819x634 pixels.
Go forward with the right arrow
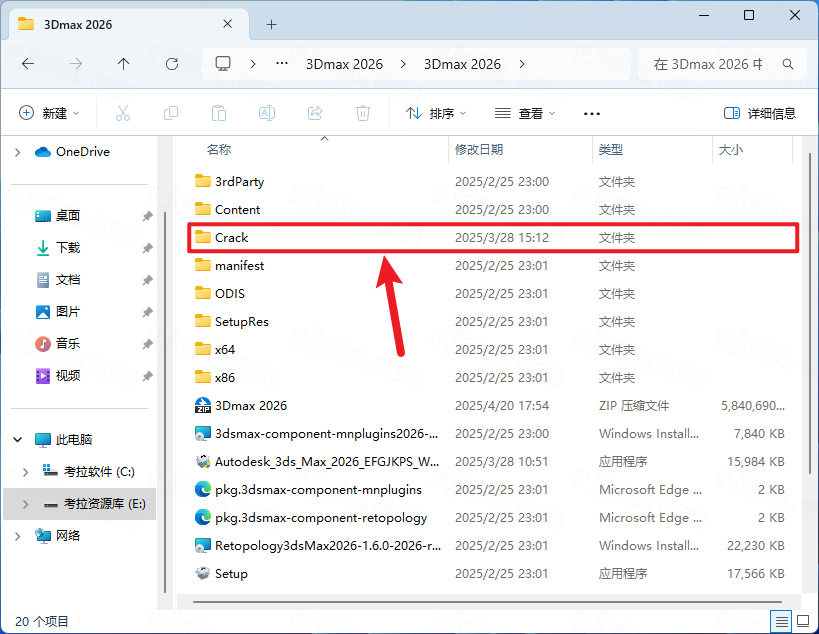pos(76,64)
